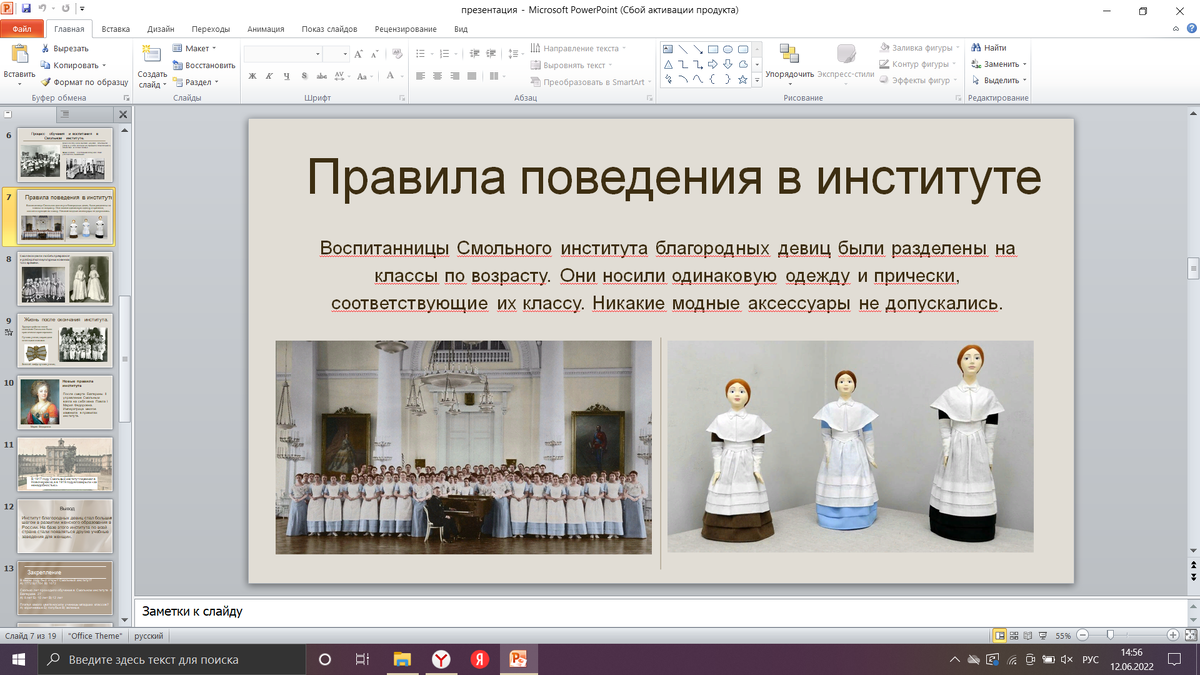Pick the triangle shape from shapes gallery
This screenshot has width=1200, height=675.
click(x=668, y=64)
